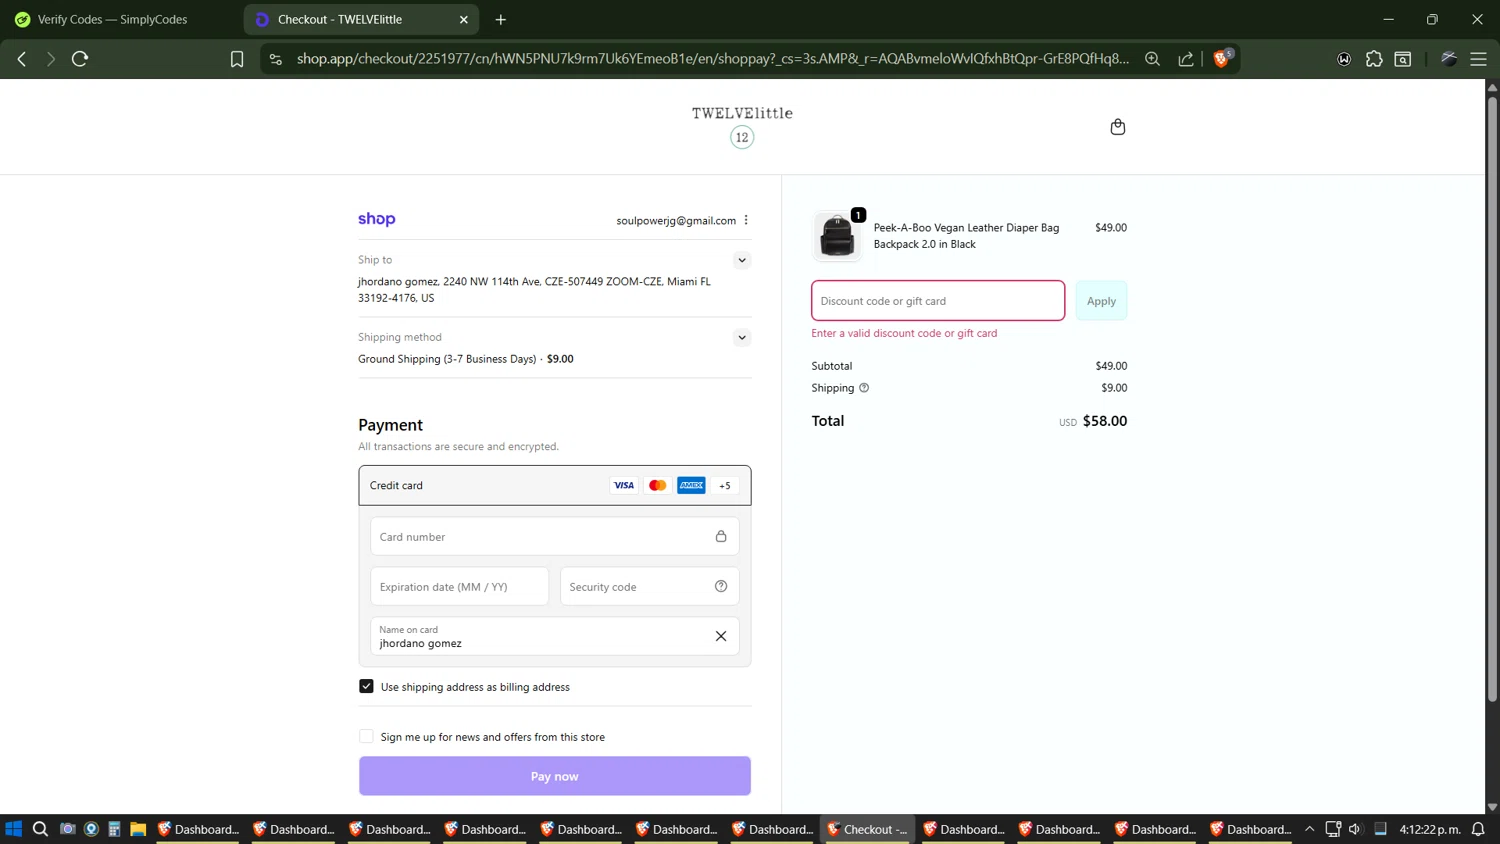This screenshot has width=1500, height=844.
Task: Click the lock icon in card number
Action: (721, 536)
